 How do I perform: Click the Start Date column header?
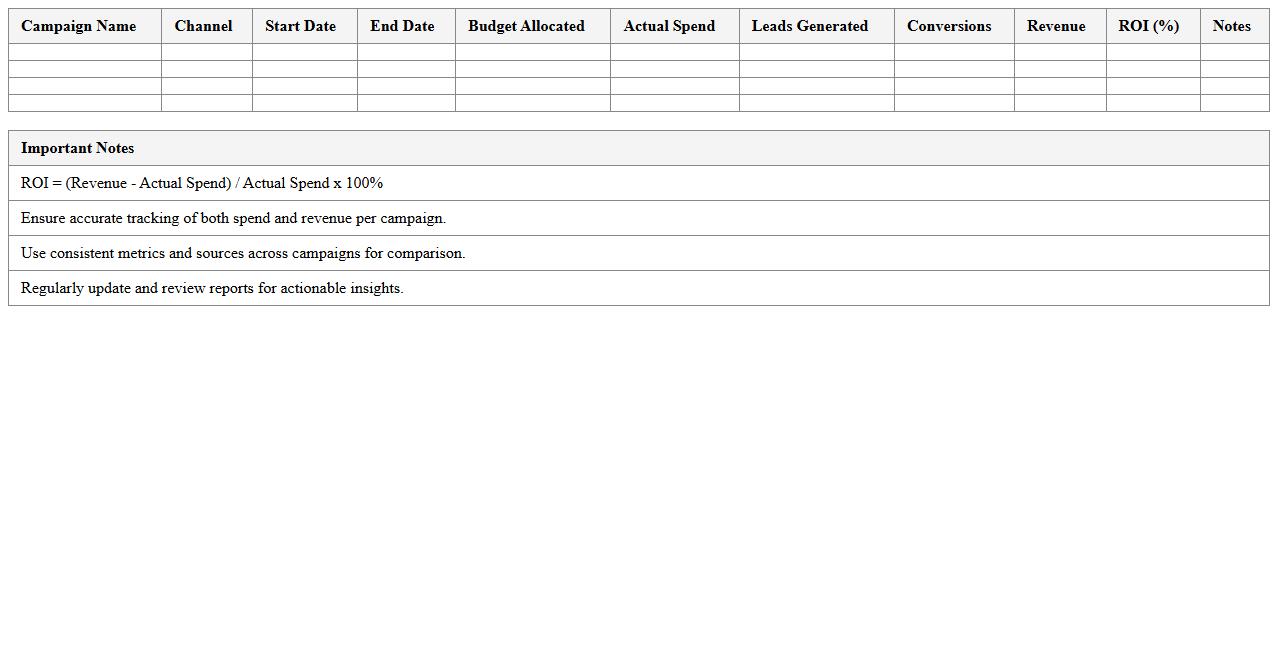point(300,26)
